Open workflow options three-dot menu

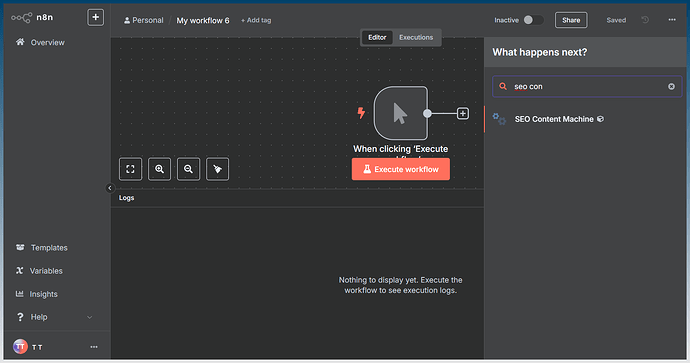point(672,20)
